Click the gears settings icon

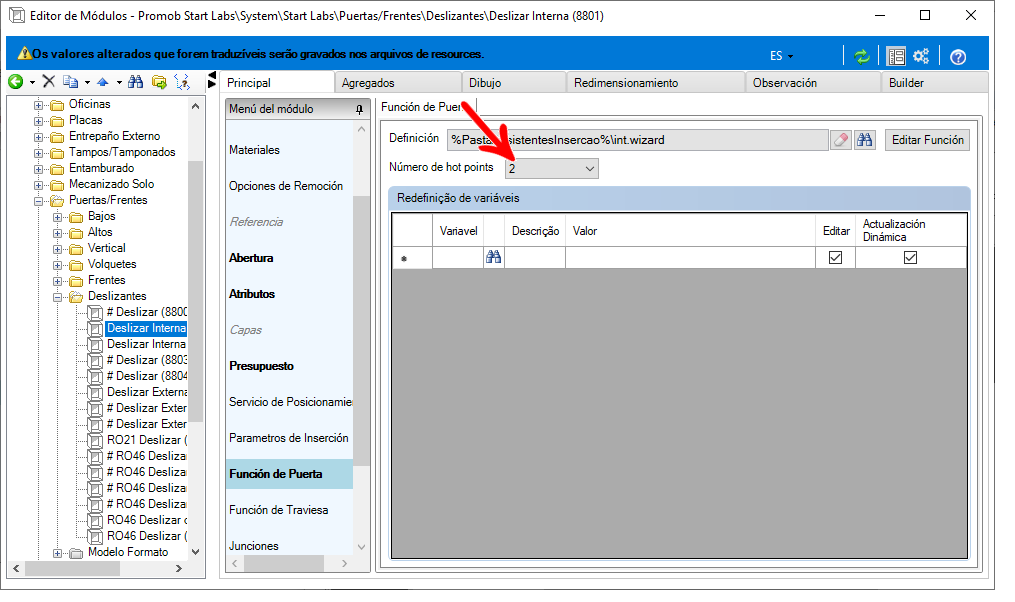pos(921,56)
